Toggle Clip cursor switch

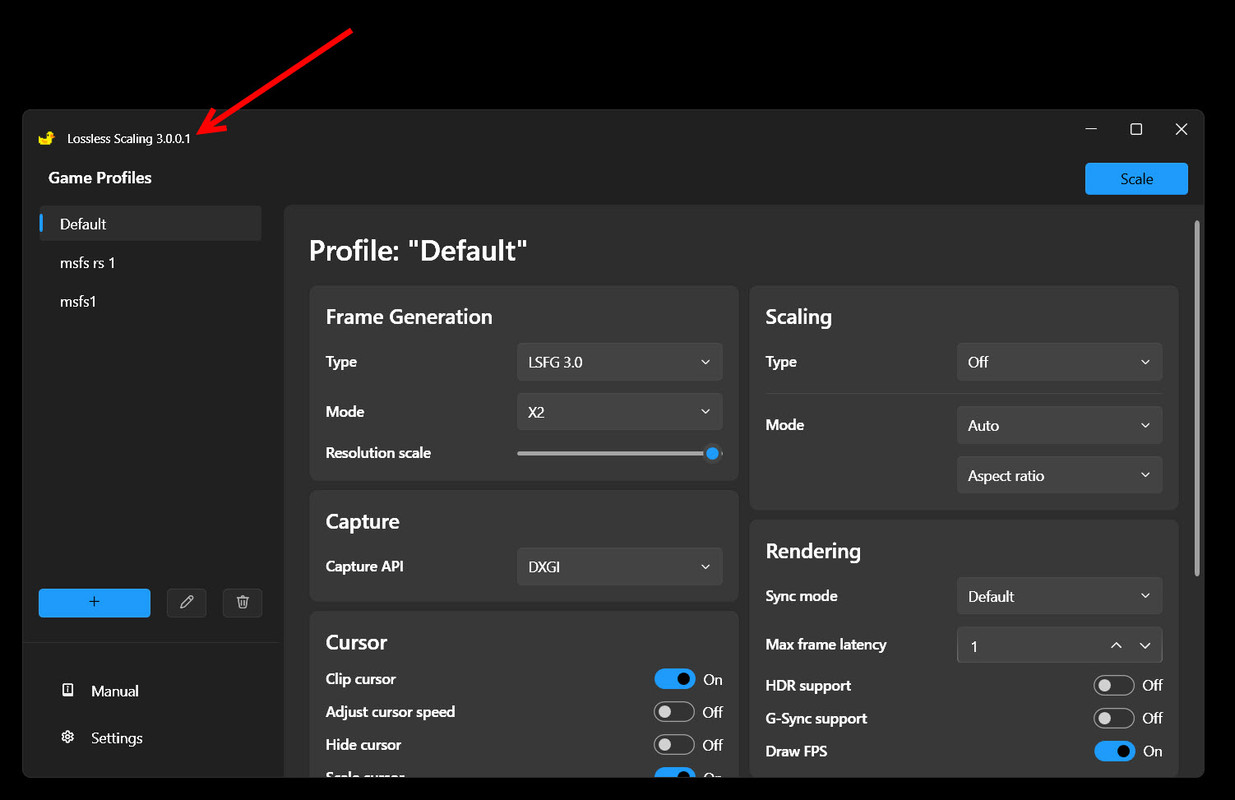pyautogui.click(x=674, y=679)
